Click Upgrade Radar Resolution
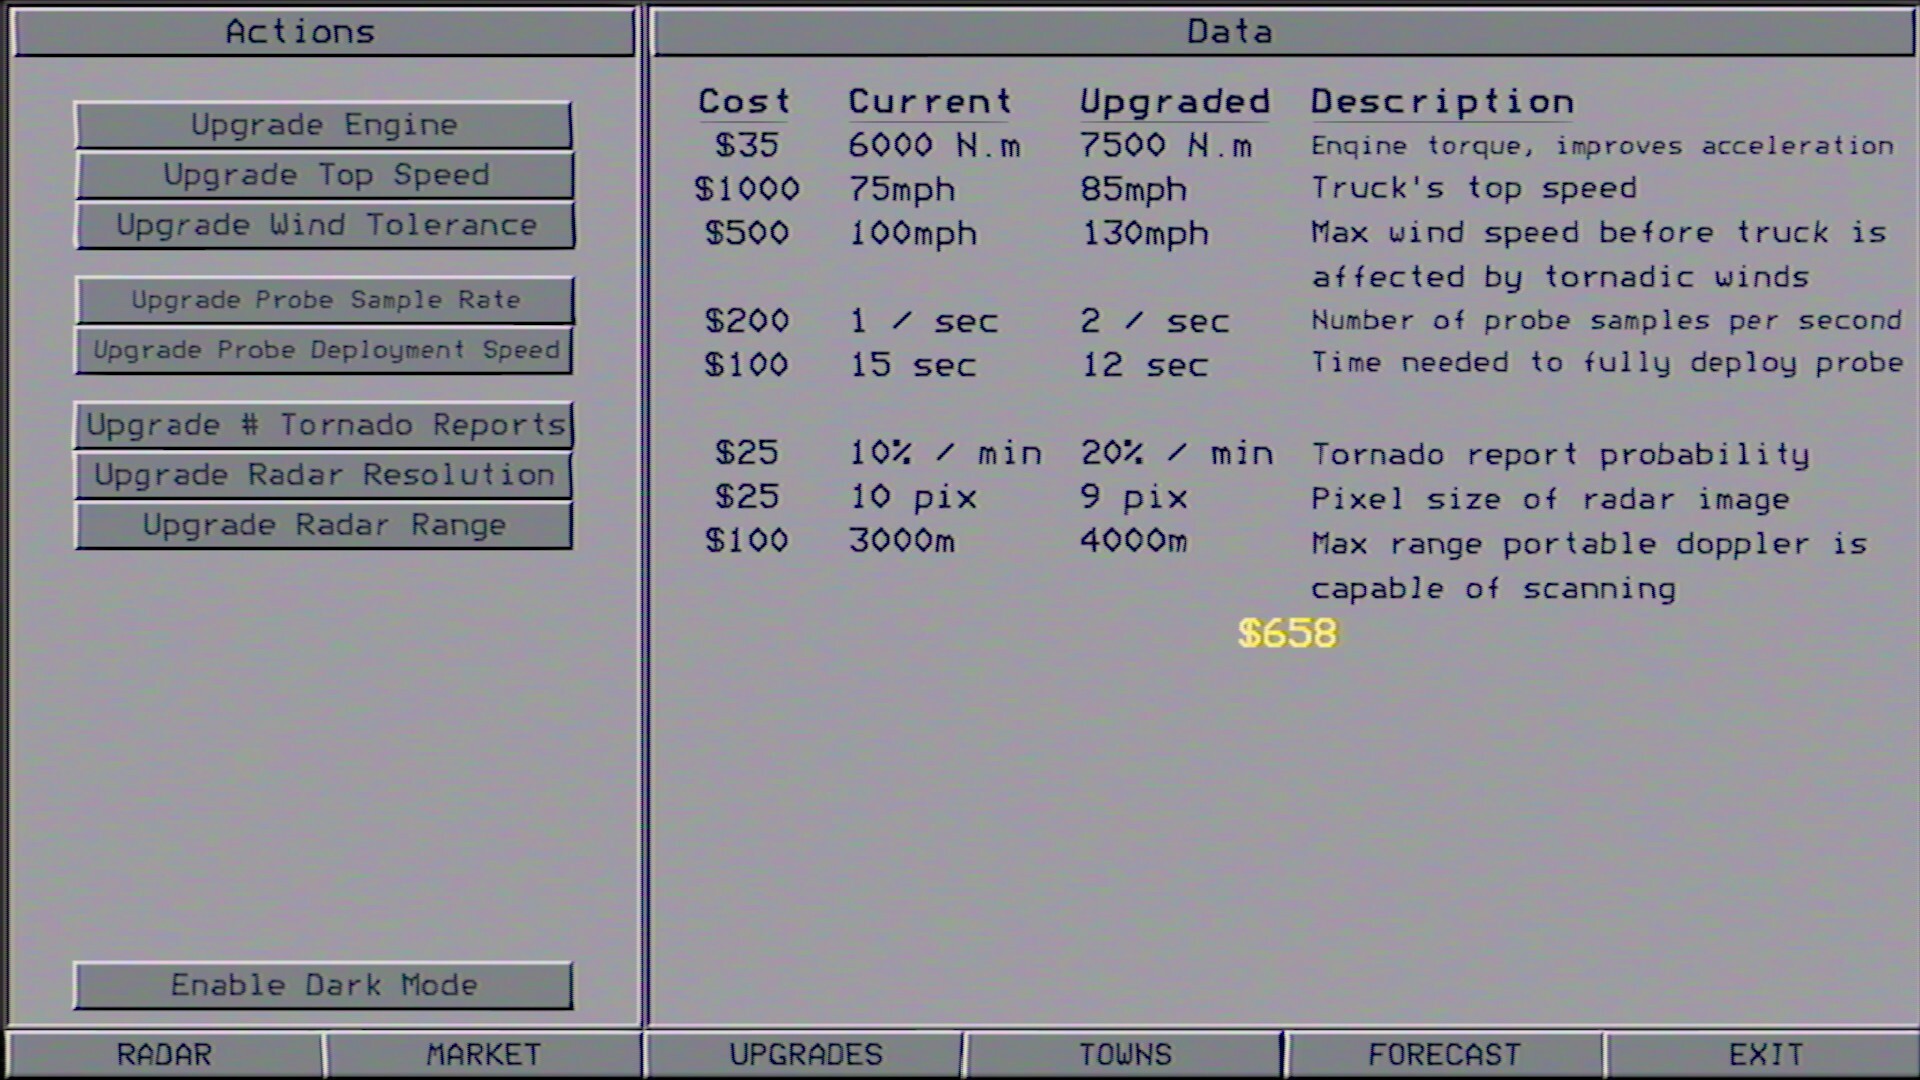1920x1080 pixels. click(x=324, y=474)
